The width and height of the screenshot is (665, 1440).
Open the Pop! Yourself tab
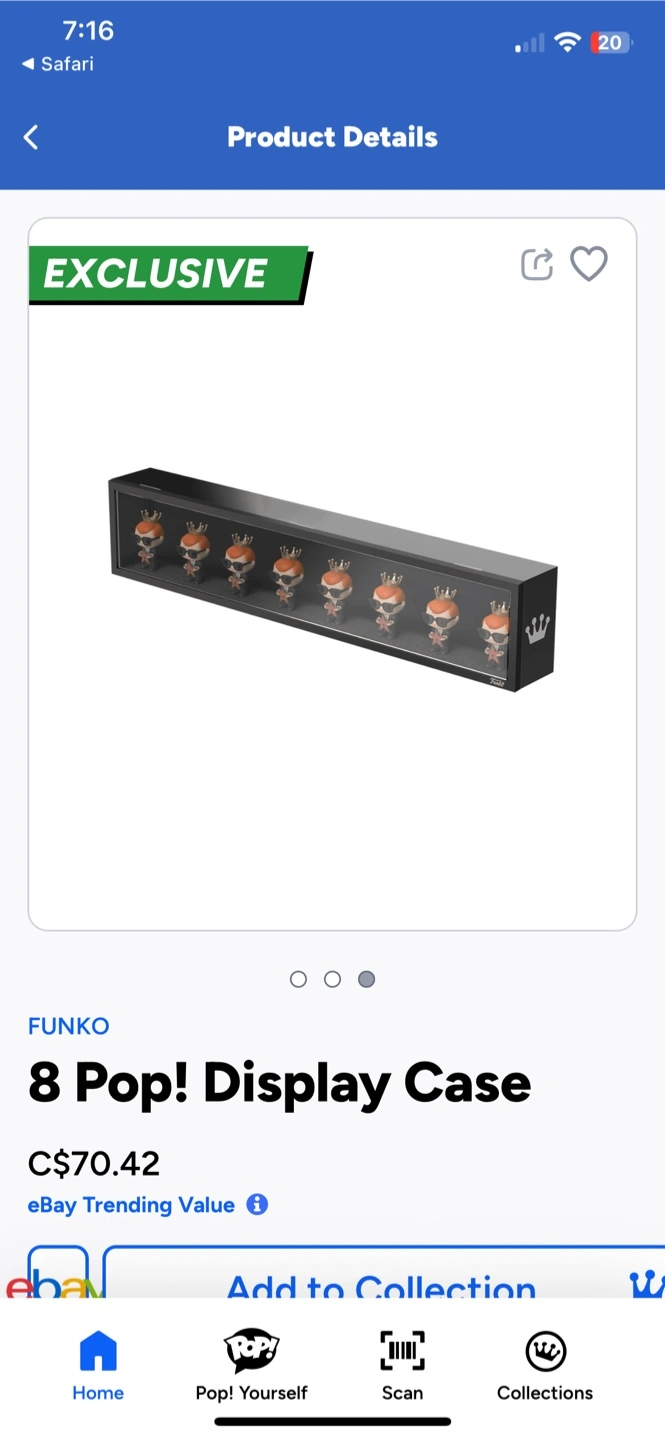(x=251, y=1365)
